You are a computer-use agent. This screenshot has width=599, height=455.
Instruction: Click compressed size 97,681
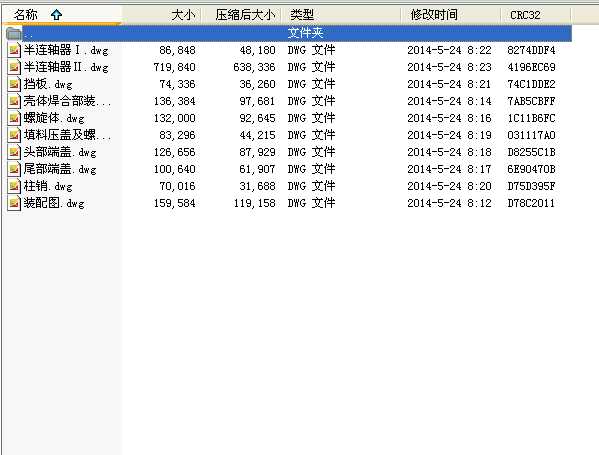point(257,101)
